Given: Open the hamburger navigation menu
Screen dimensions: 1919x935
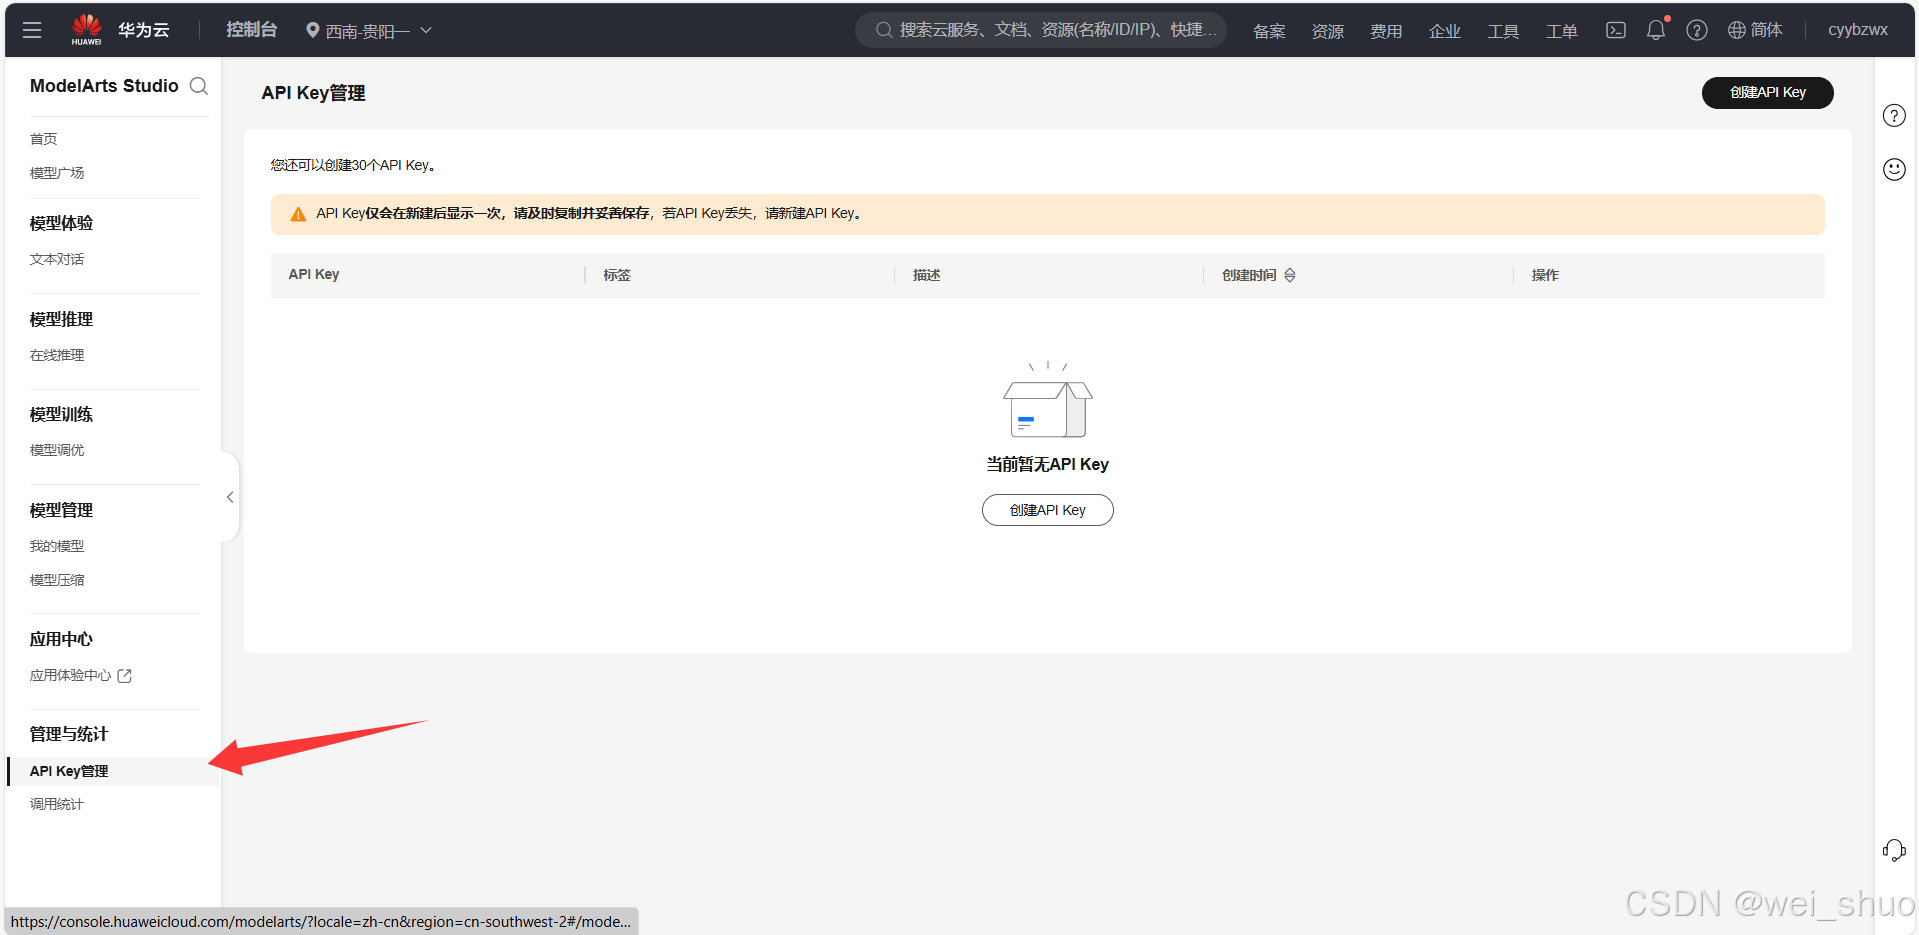Looking at the screenshot, I should [x=32, y=30].
